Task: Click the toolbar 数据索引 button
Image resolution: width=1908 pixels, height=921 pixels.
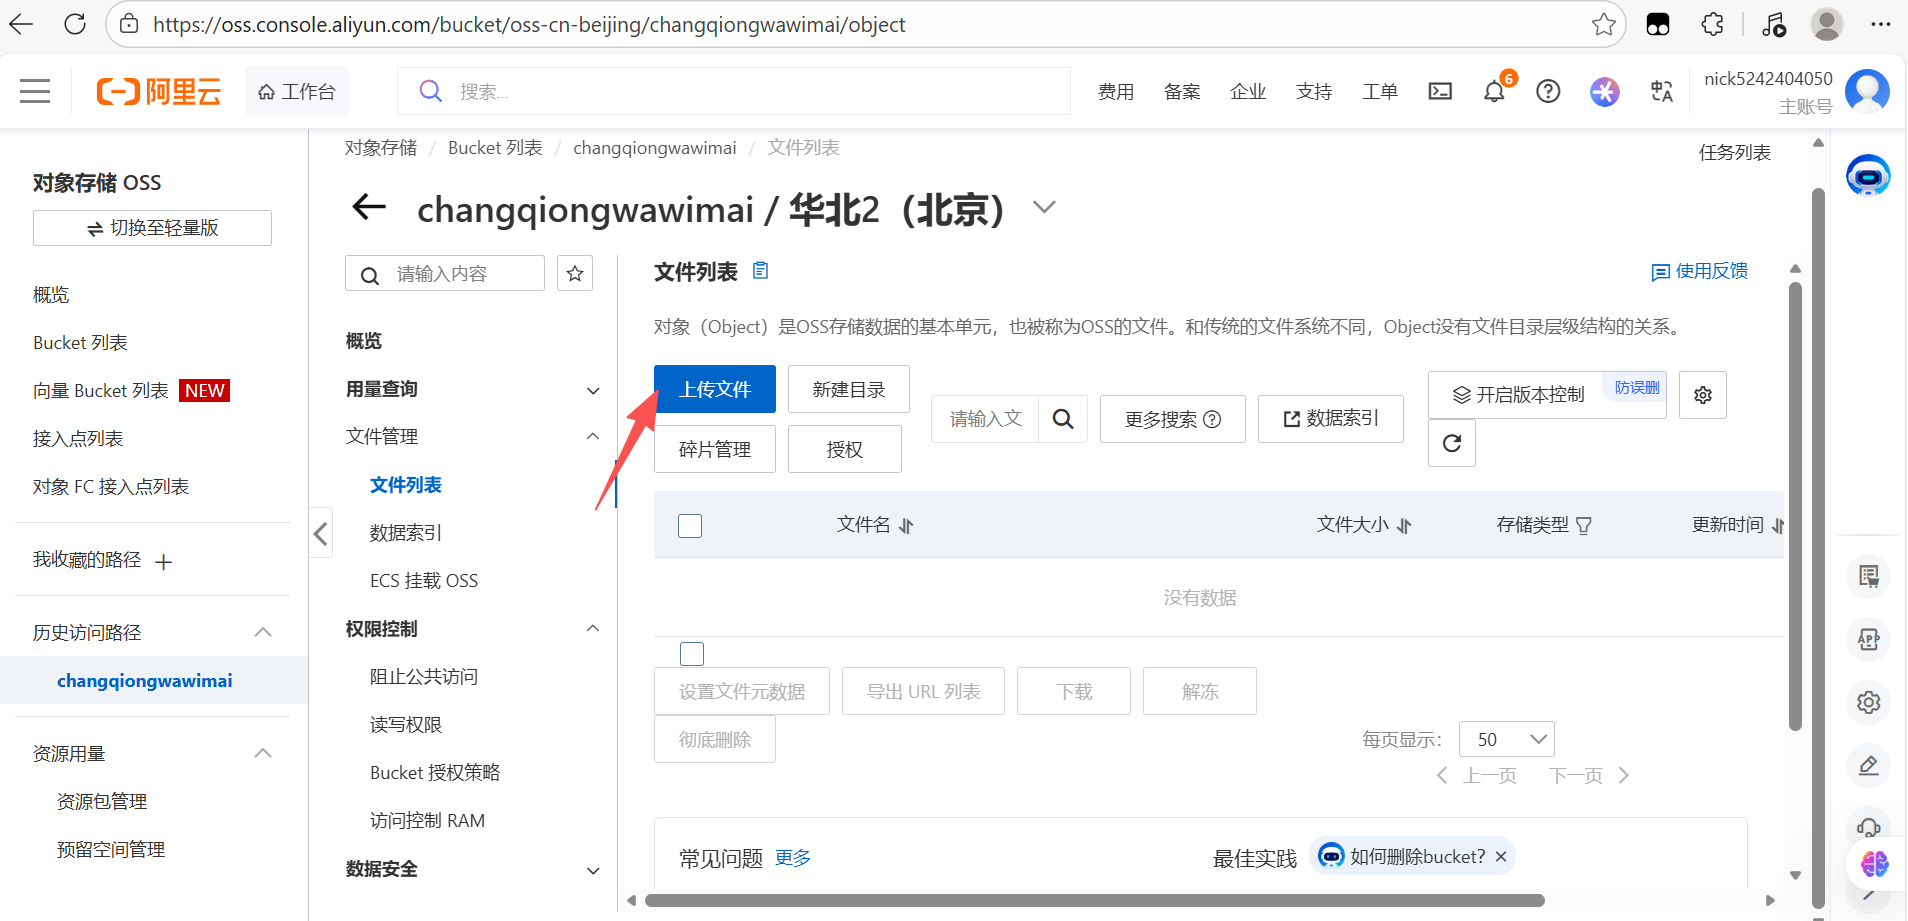Action: 1331,419
